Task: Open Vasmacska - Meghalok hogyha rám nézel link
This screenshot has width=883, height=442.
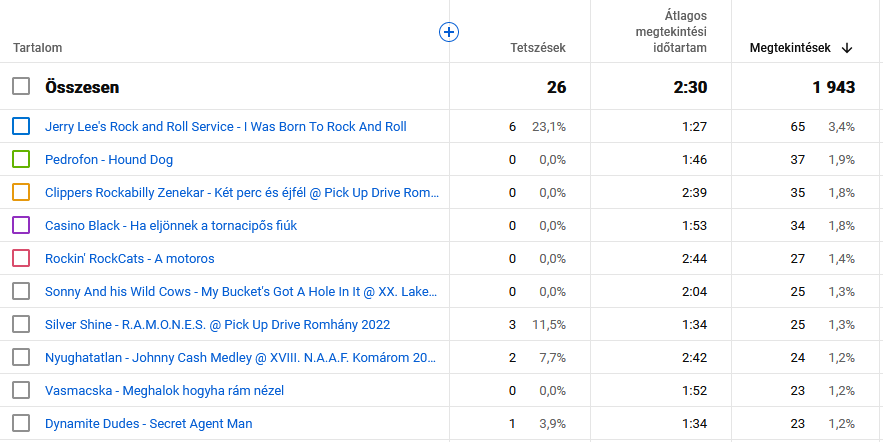Action: [x=164, y=390]
